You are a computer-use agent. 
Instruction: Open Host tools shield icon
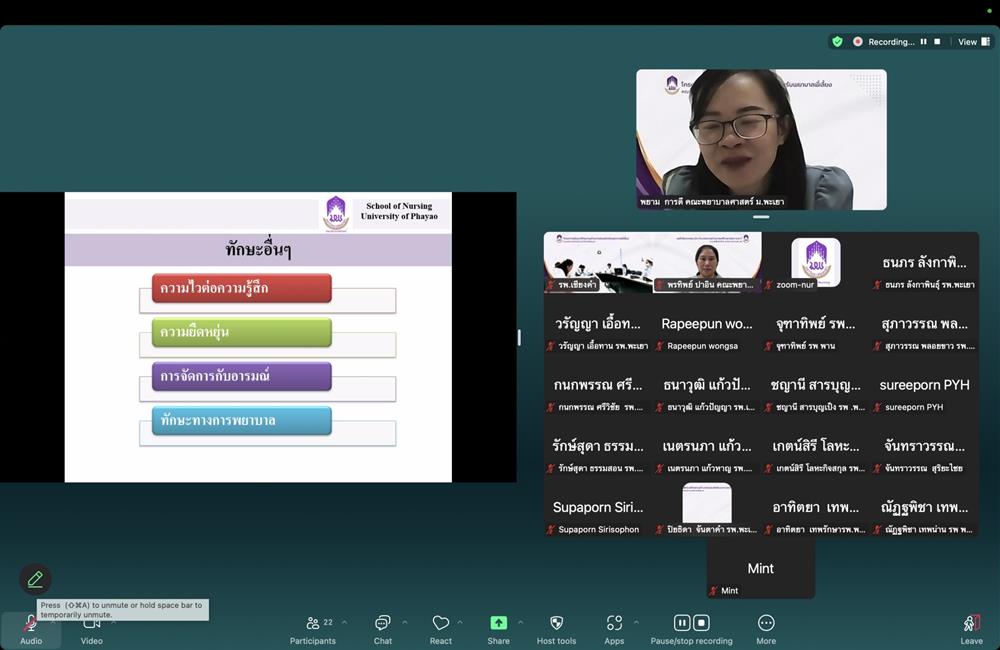pos(556,623)
